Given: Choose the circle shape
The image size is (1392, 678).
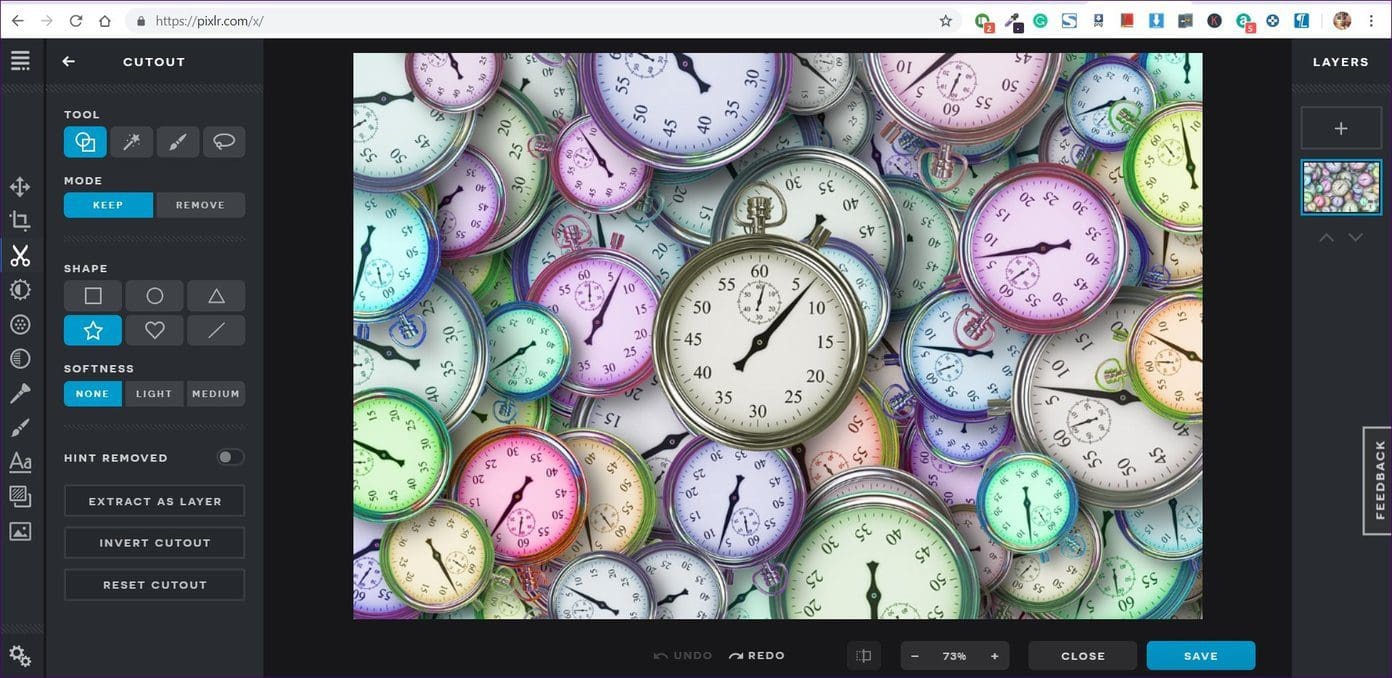Looking at the screenshot, I should (x=155, y=296).
